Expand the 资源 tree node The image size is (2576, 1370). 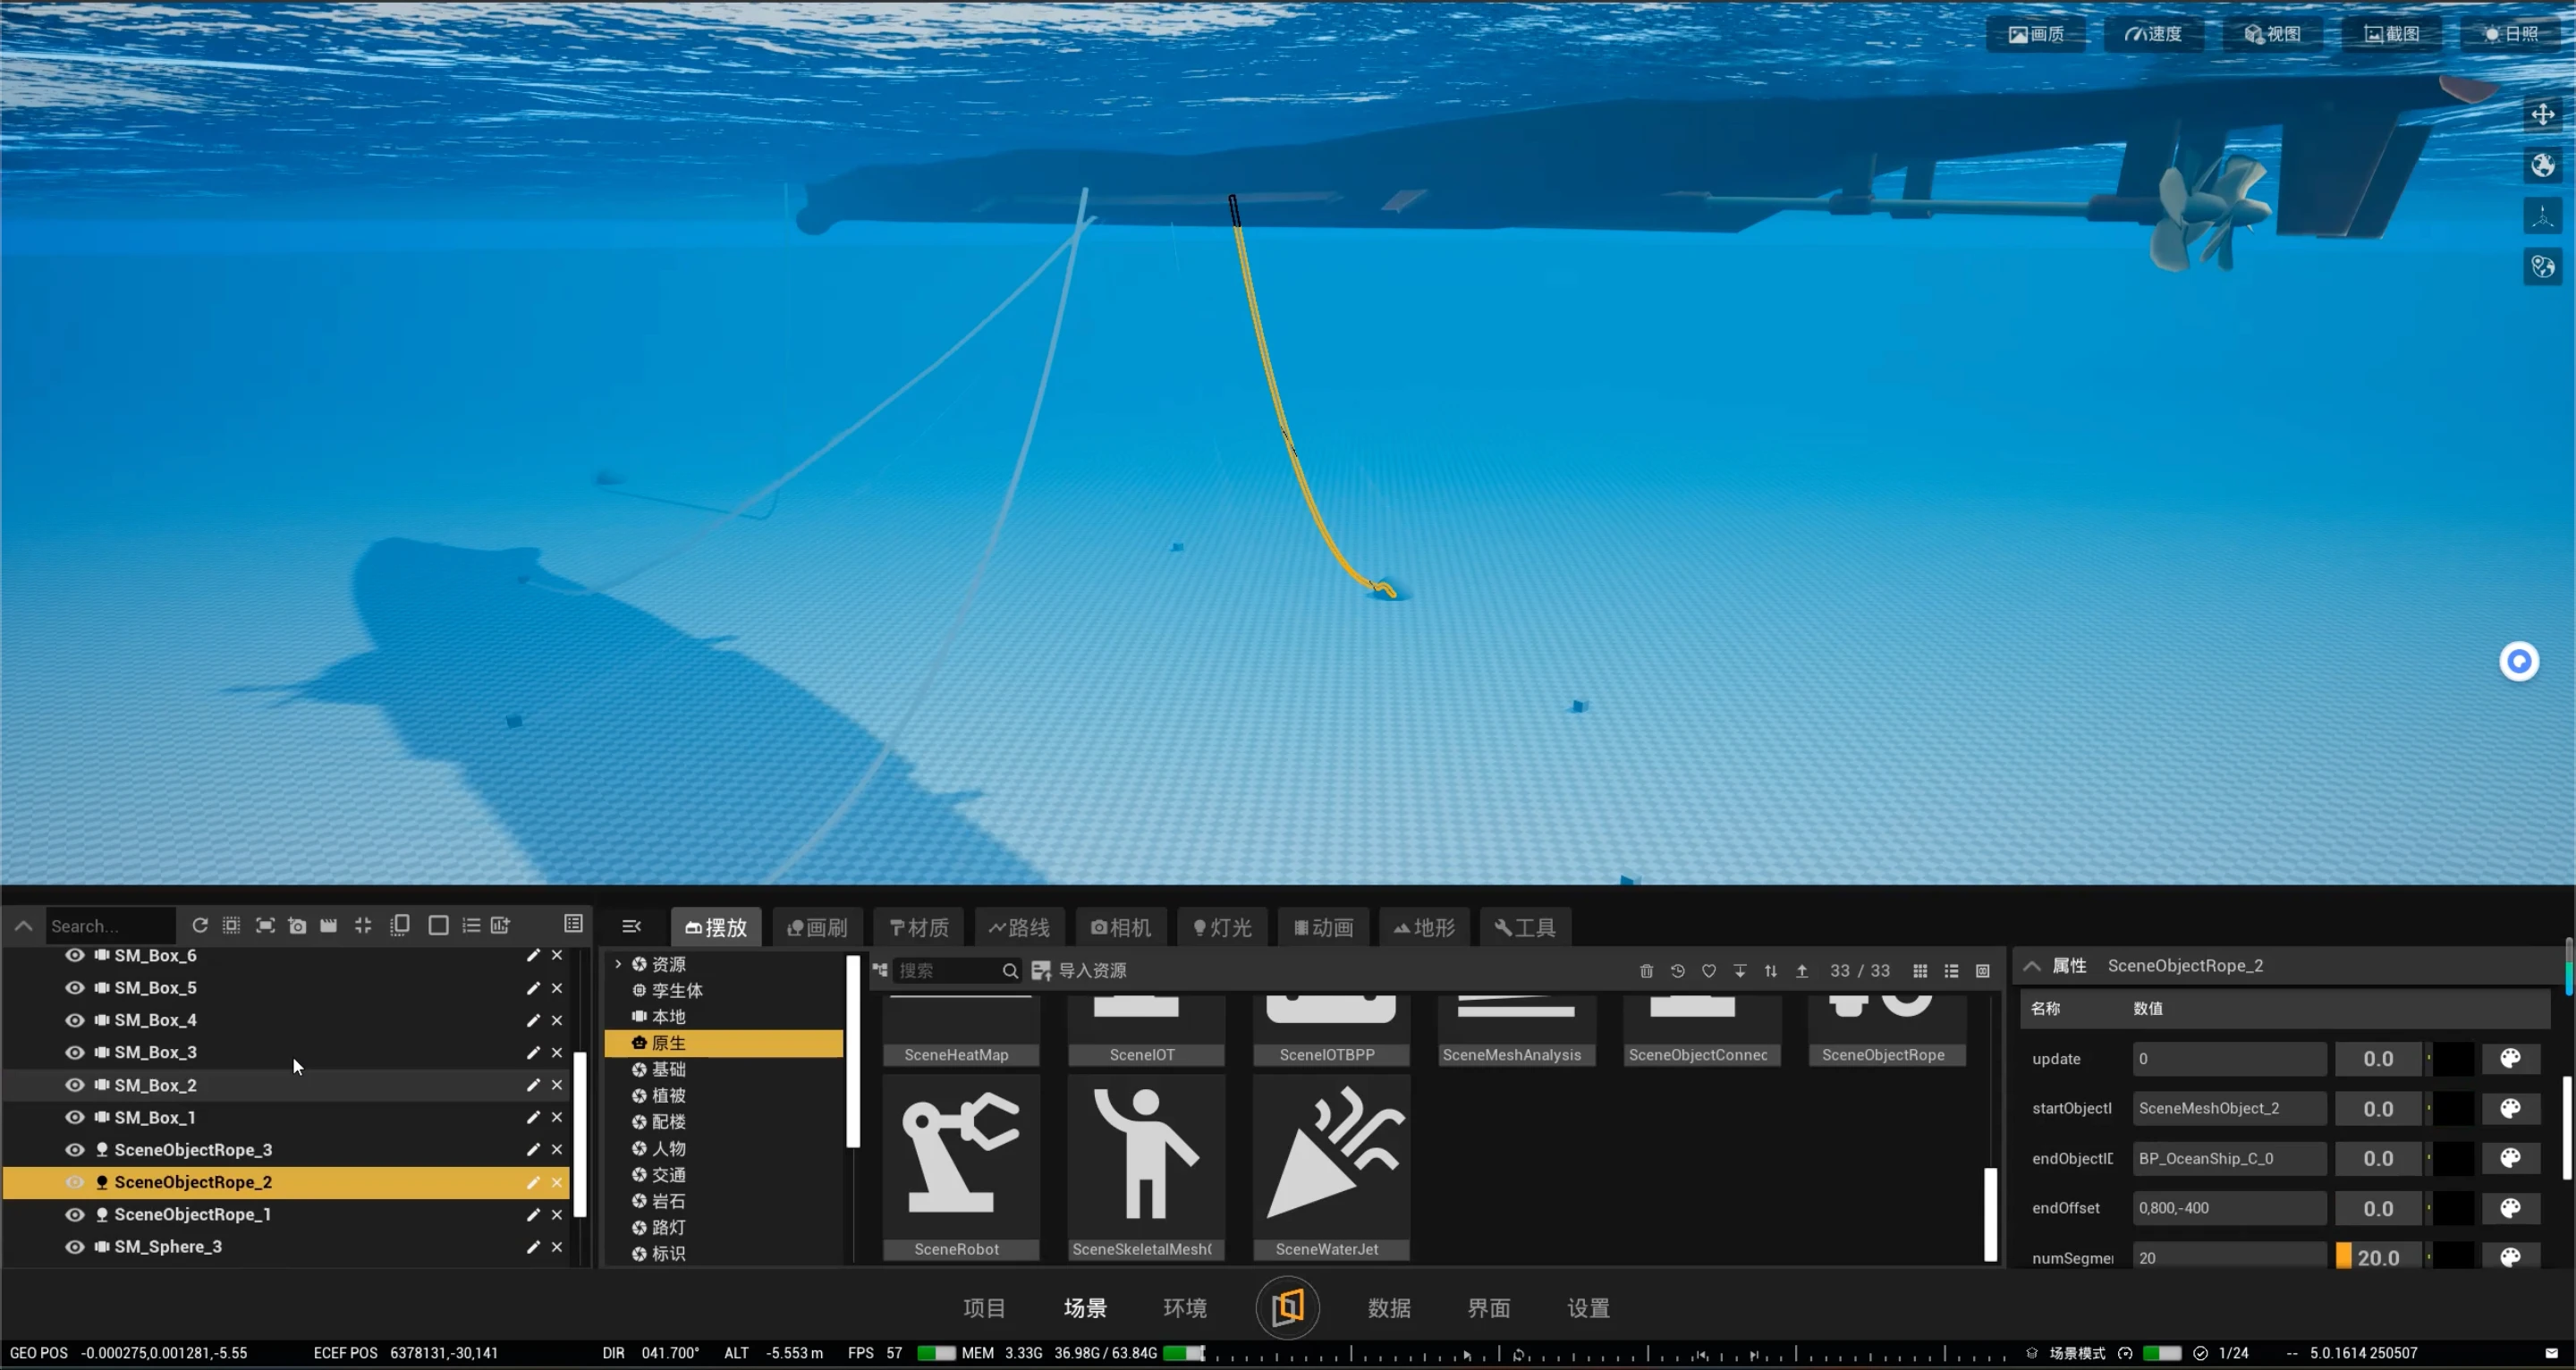[618, 963]
